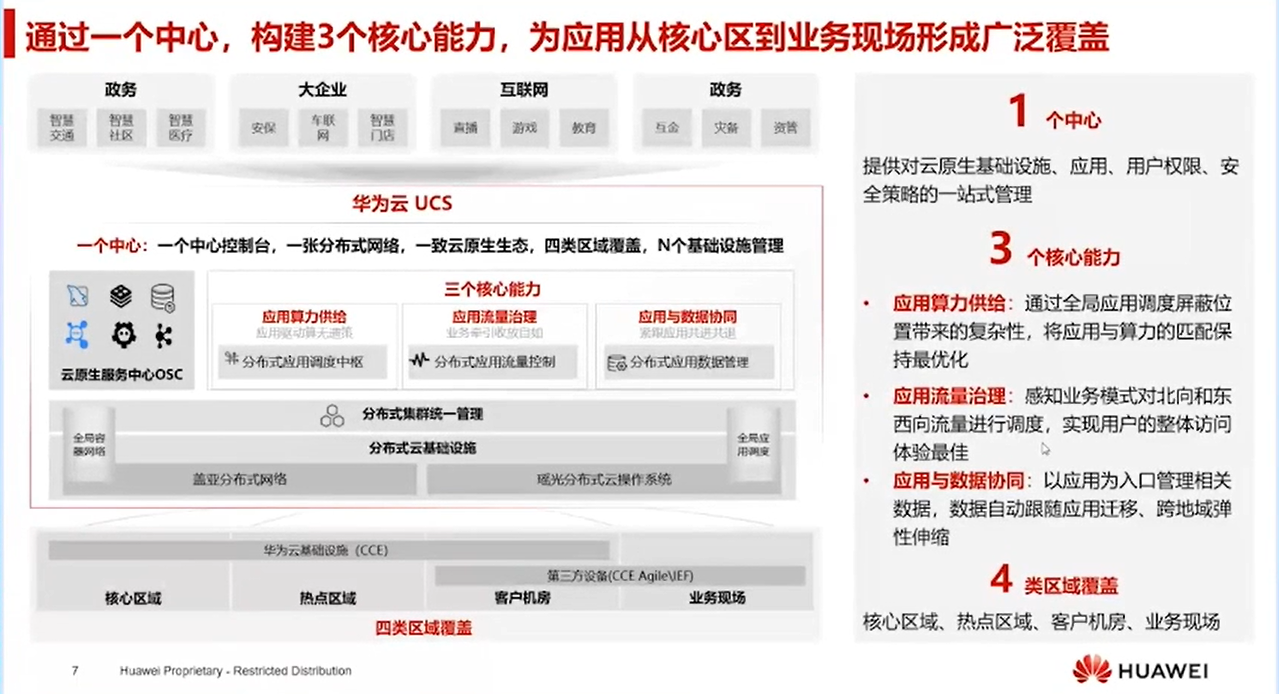This screenshot has width=1279, height=694.
Task: Click the 个核心能力 heading at right
Action: pyautogui.click(x=1073, y=257)
